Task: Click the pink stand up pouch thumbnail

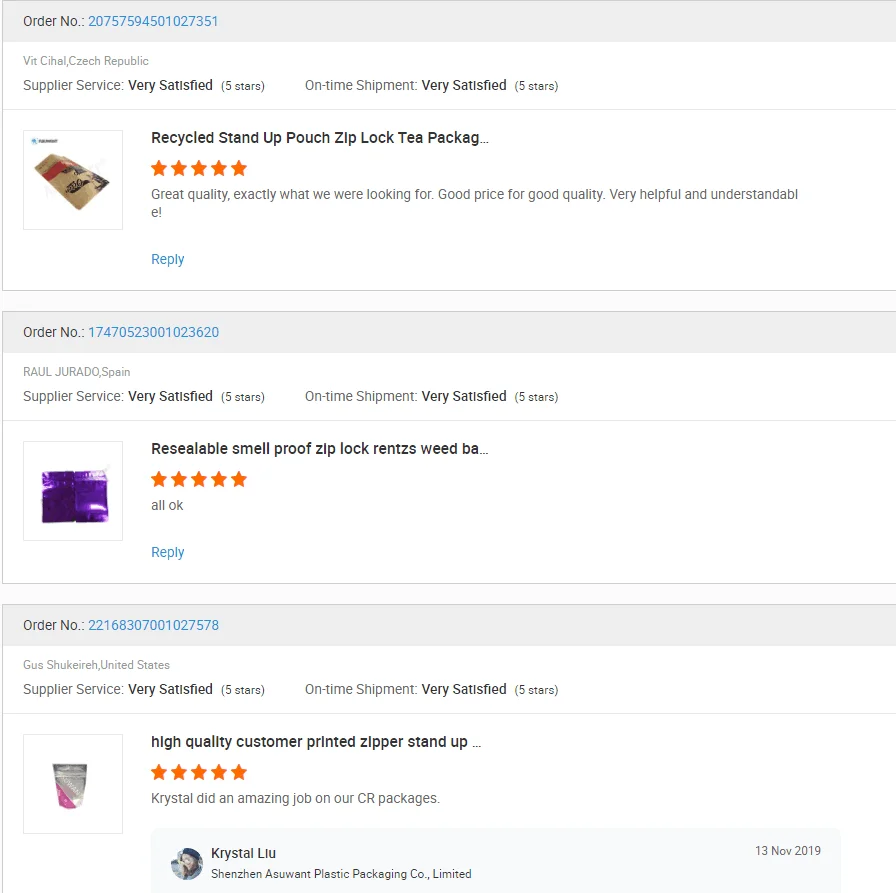Action: (x=73, y=784)
